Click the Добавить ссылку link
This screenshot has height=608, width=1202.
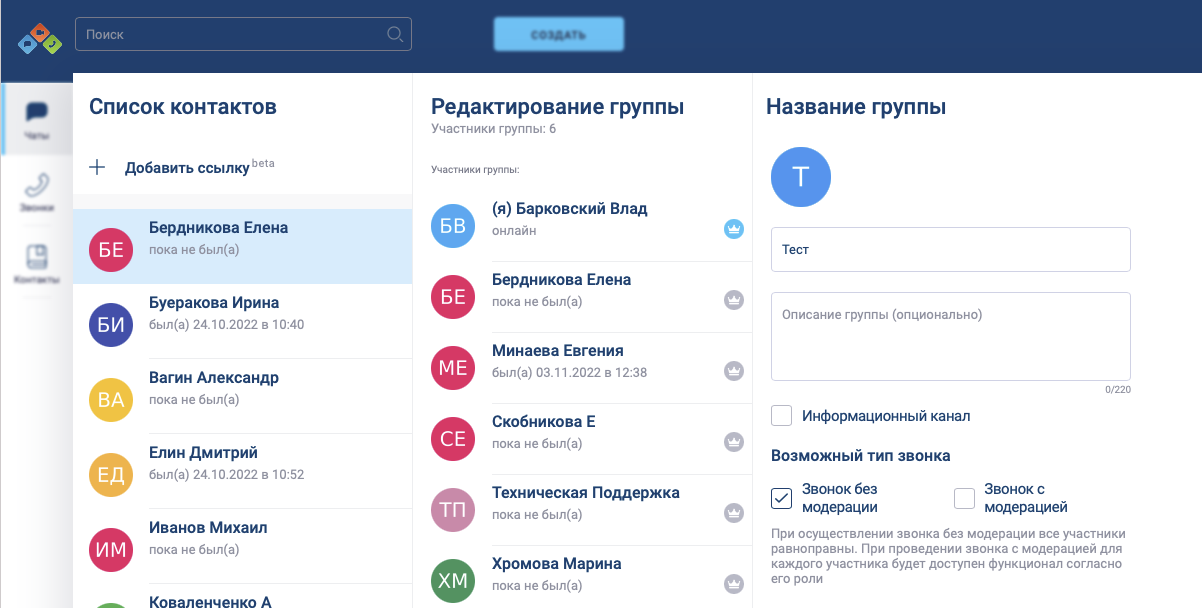187,168
